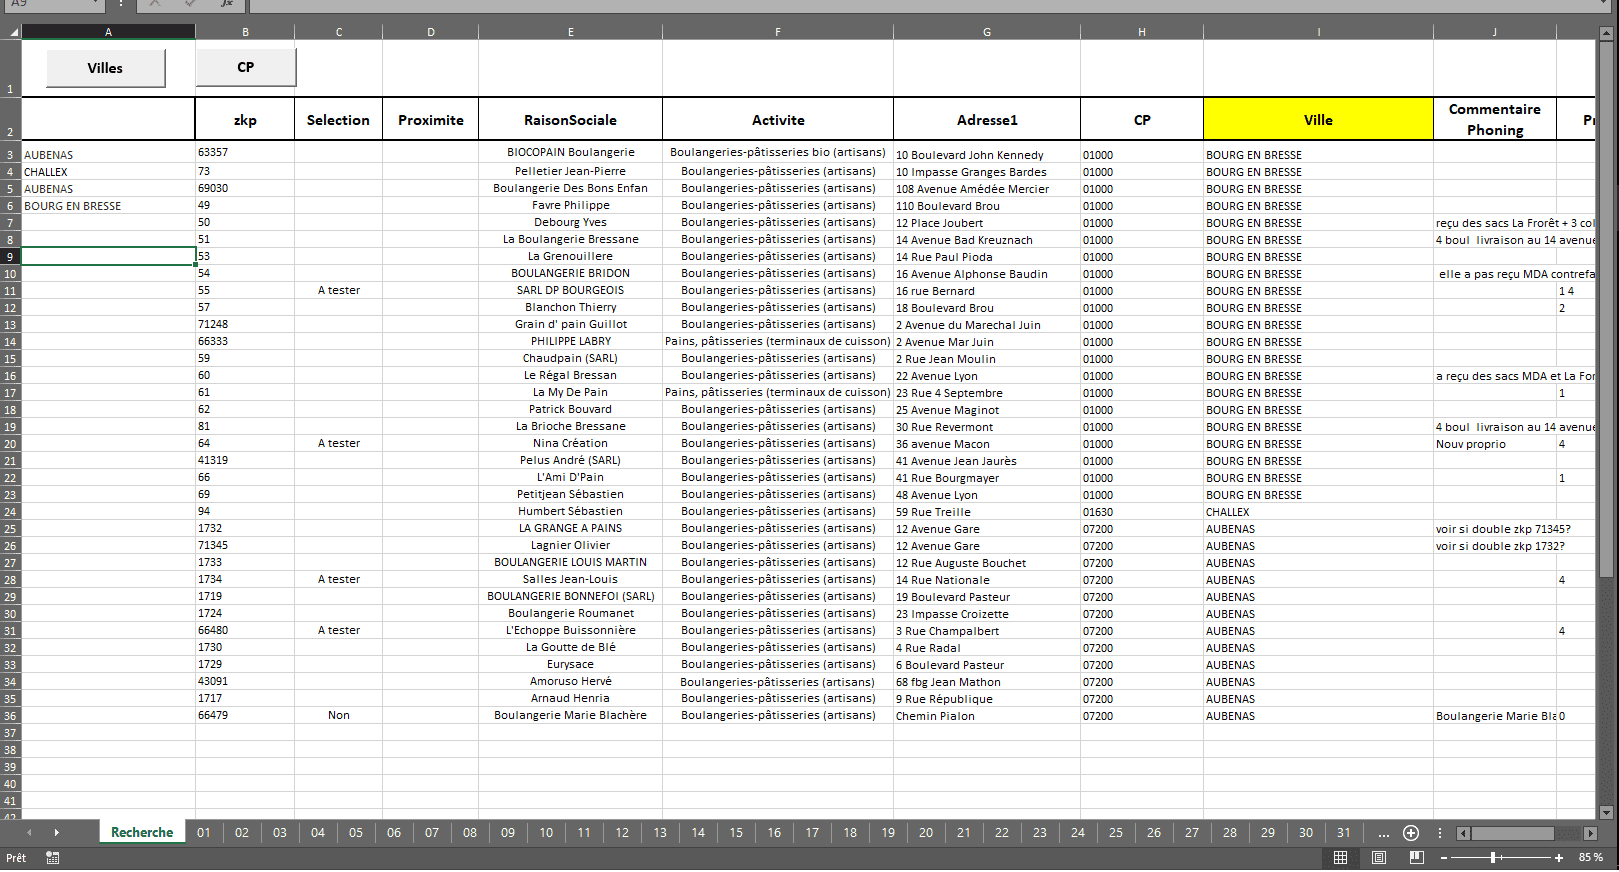The width and height of the screenshot is (1619, 872).
Task: Switch to sheet tab 31
Action: [x=1343, y=833]
